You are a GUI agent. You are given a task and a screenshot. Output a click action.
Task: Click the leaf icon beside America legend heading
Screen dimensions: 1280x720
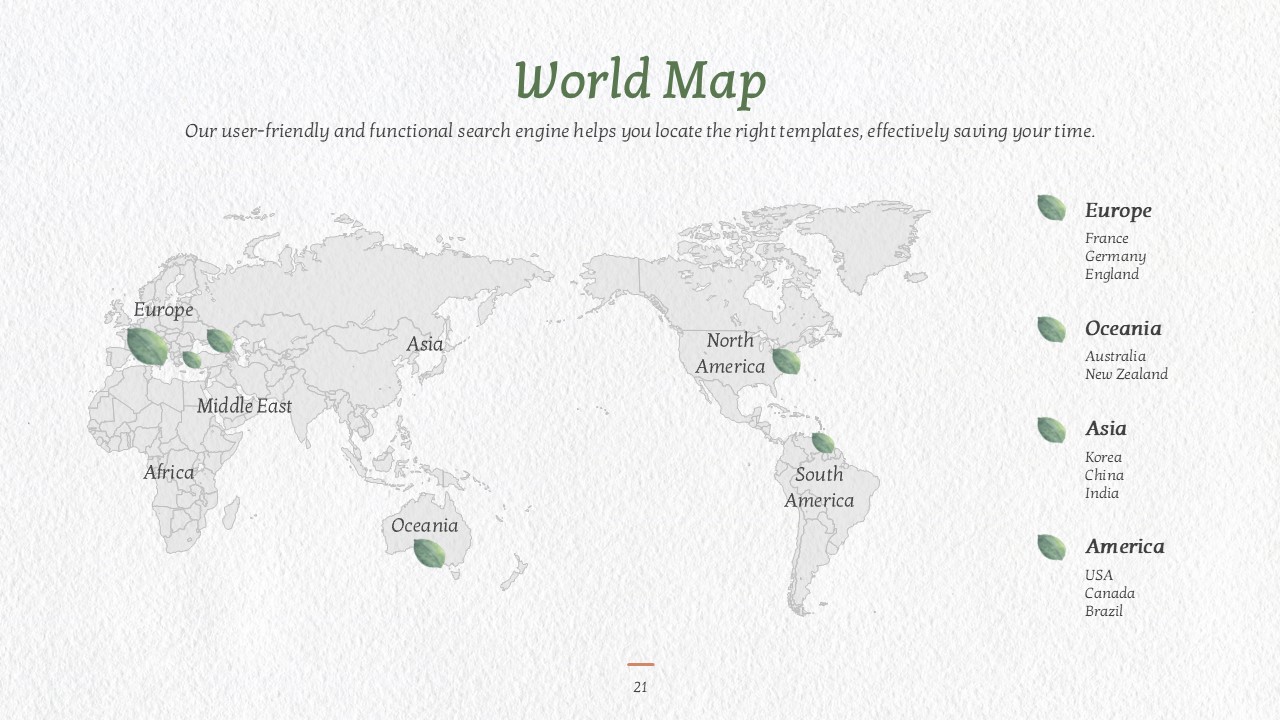(x=1051, y=547)
